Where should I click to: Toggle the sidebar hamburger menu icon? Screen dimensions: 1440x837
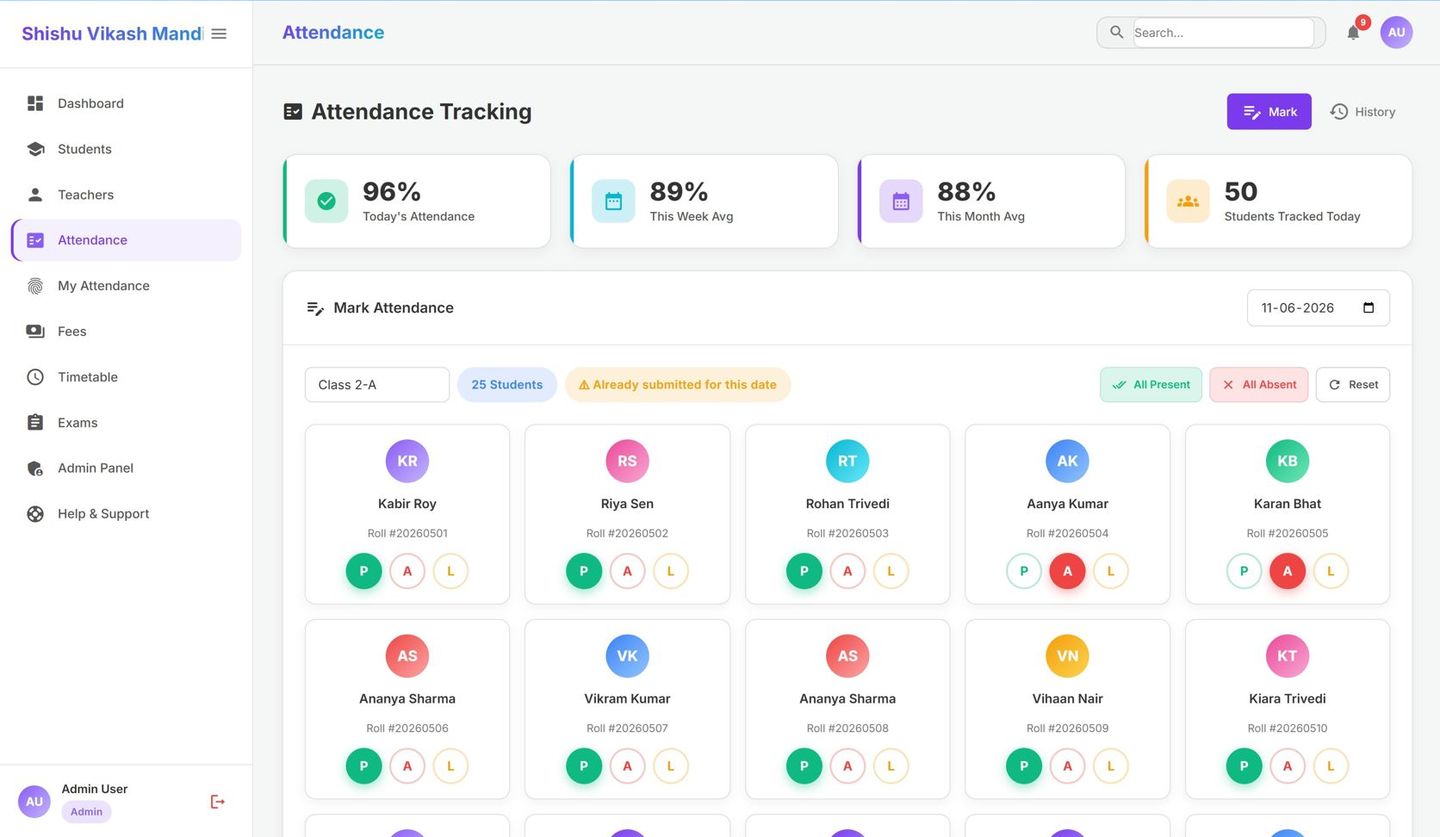219,34
